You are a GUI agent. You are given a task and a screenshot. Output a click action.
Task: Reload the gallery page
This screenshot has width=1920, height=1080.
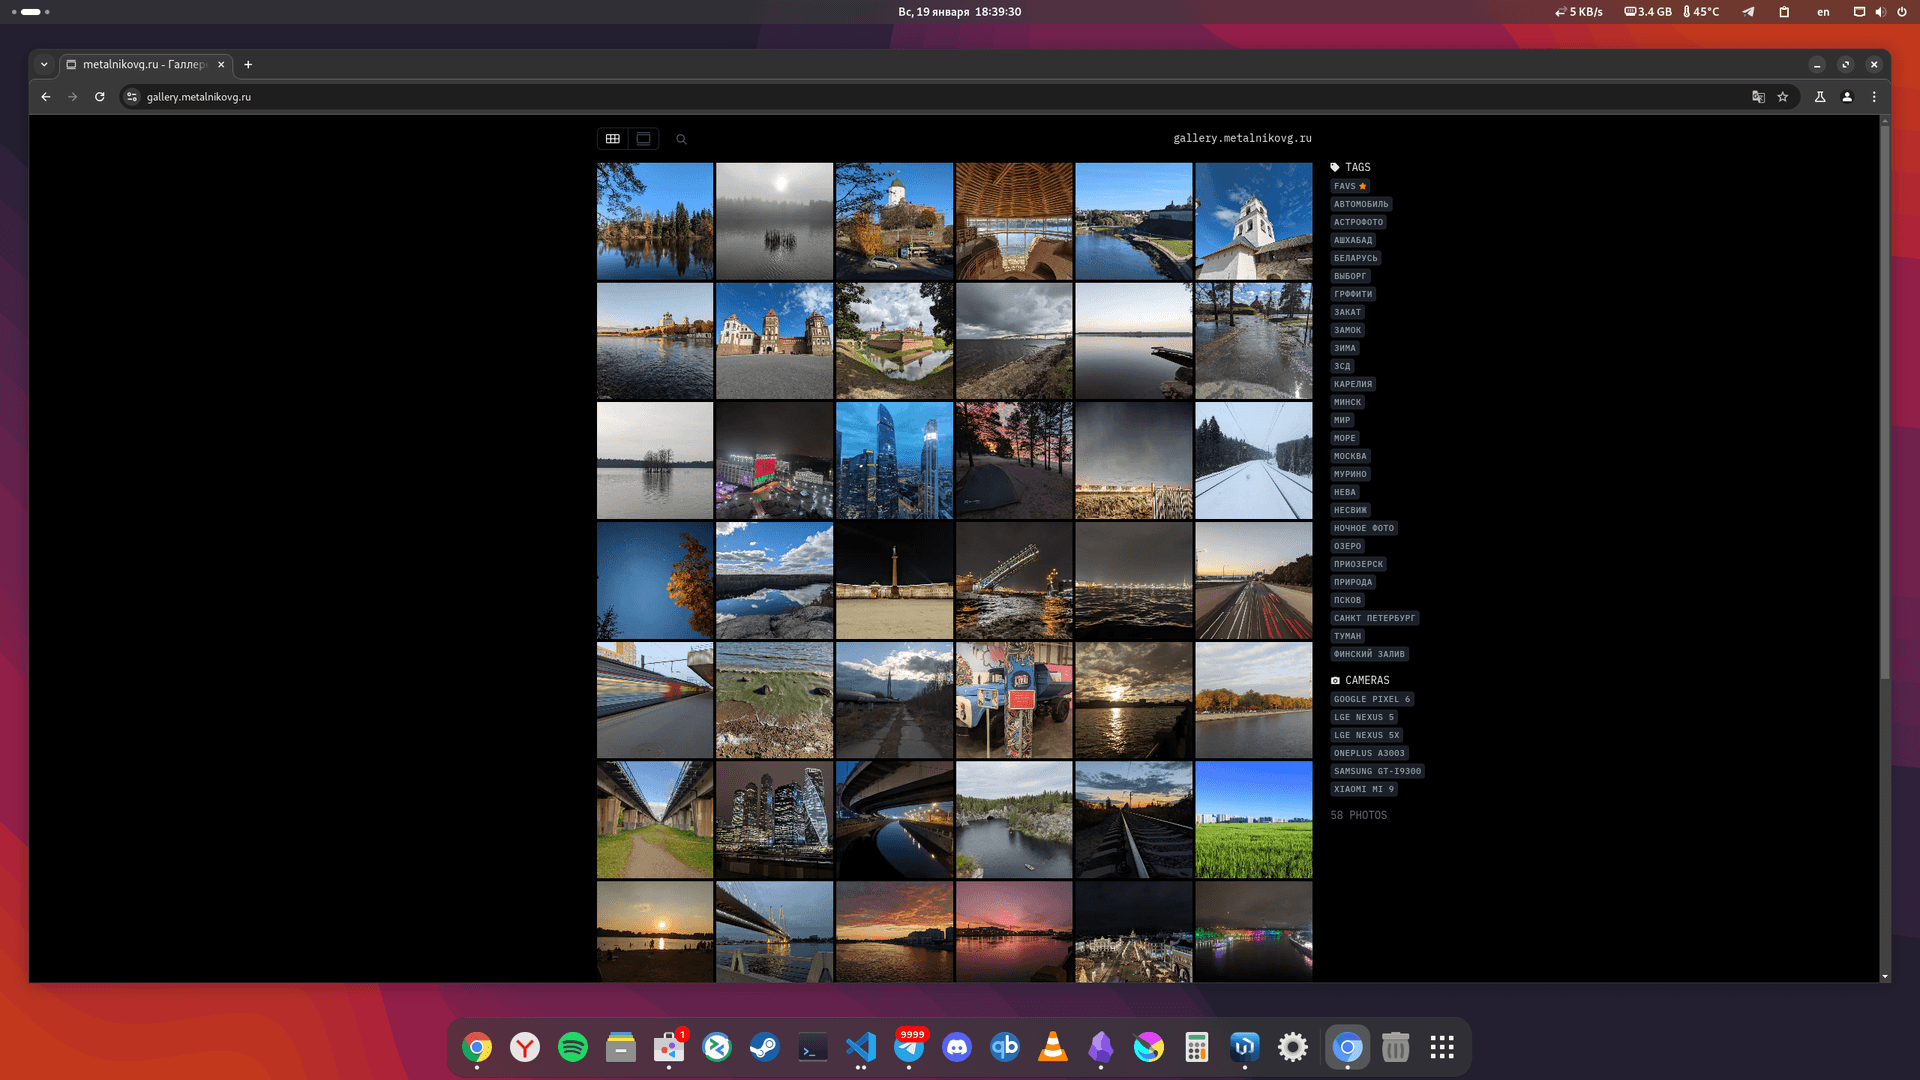pyautogui.click(x=100, y=97)
